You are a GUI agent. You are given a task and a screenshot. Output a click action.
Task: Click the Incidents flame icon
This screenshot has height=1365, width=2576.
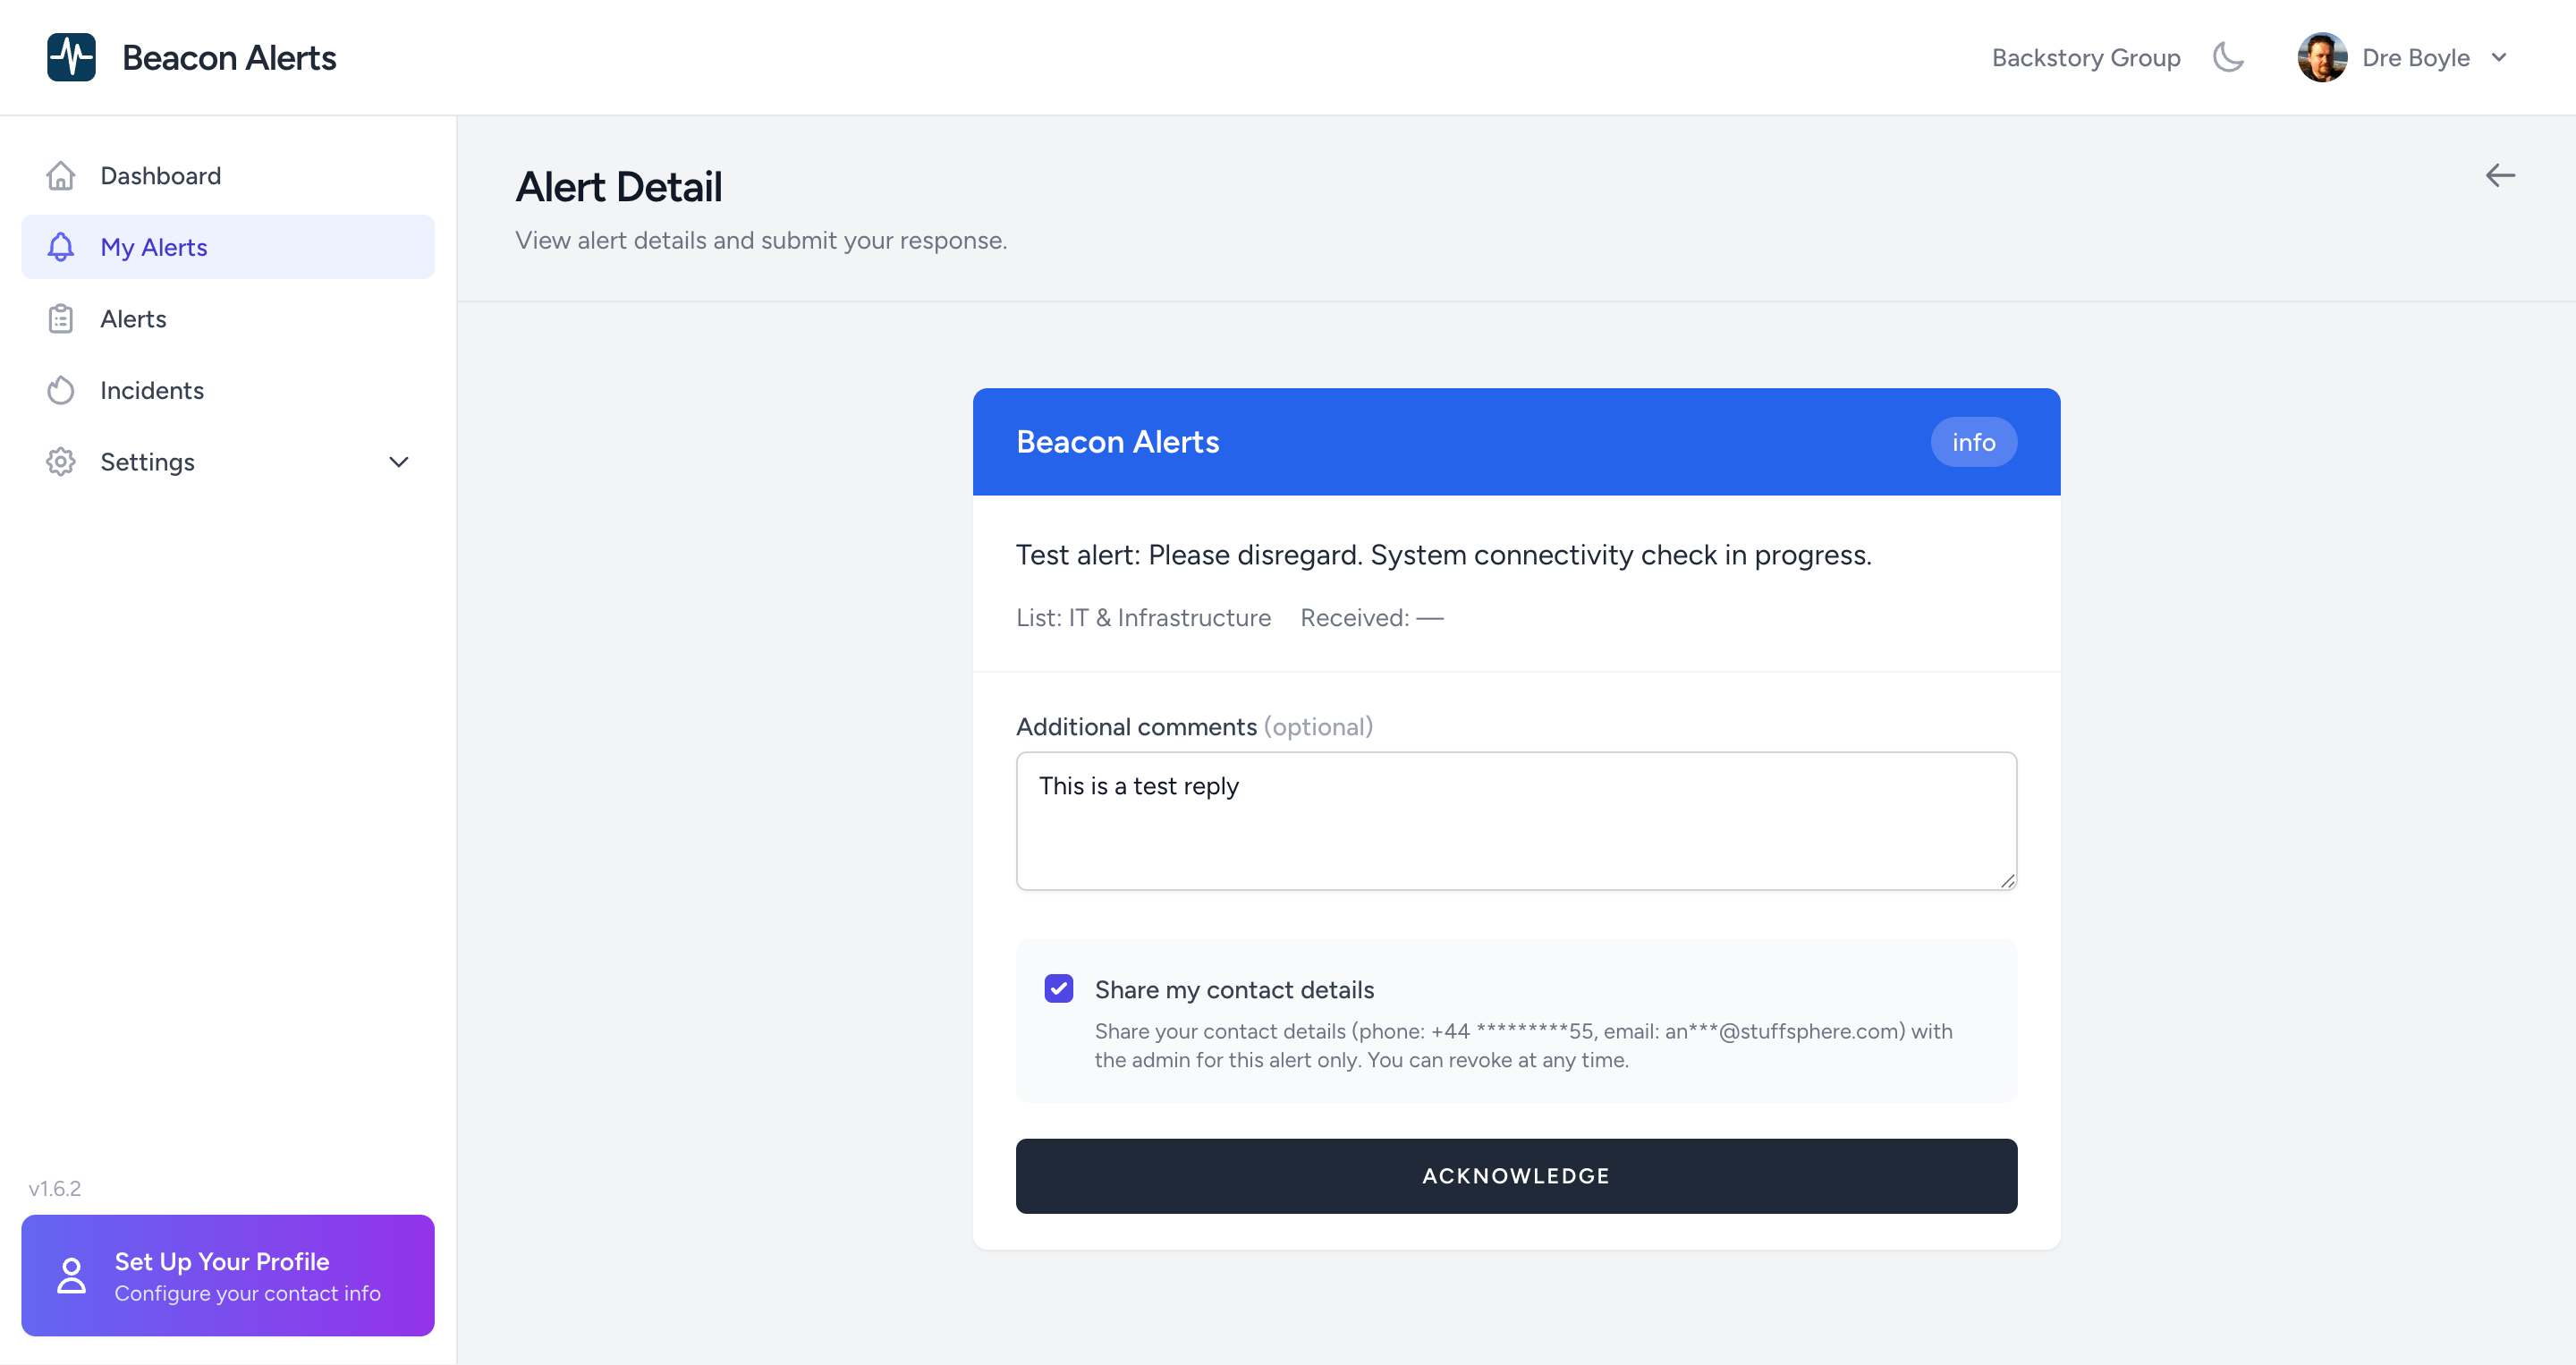[61, 390]
